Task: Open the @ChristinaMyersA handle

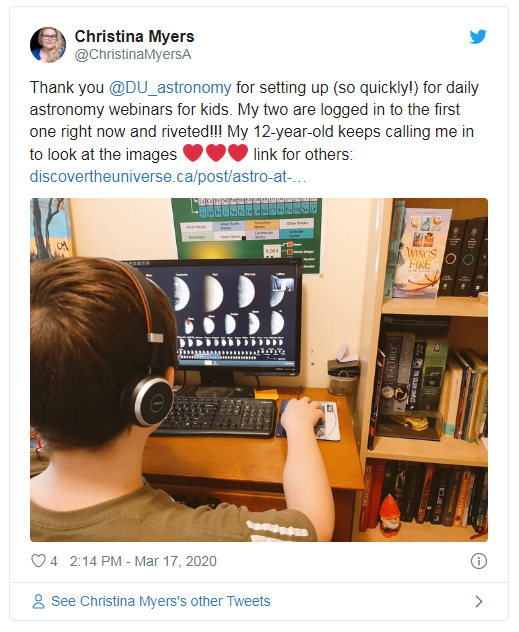Action: [133, 54]
